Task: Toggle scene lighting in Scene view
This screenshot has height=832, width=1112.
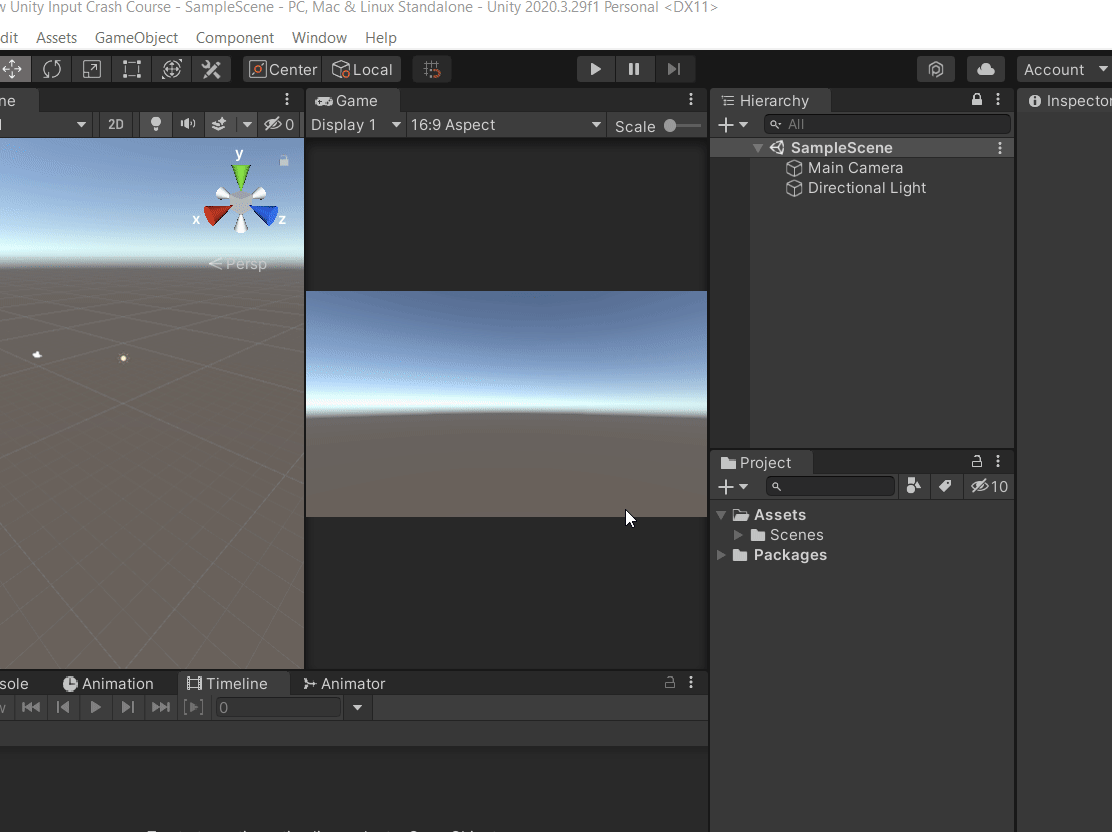Action: click(x=155, y=124)
